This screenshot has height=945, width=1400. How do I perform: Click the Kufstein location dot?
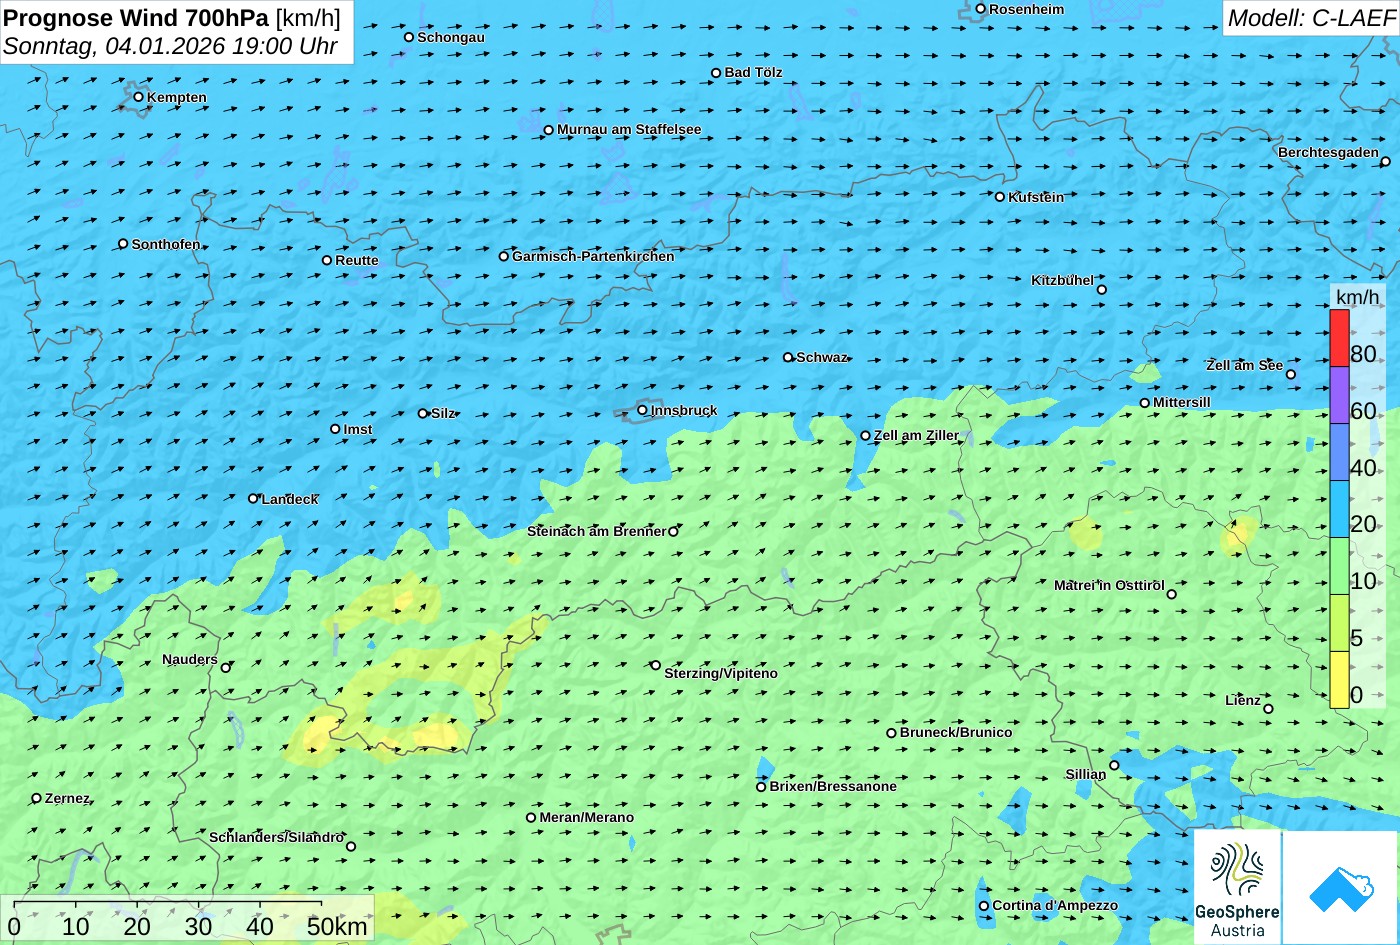(1000, 197)
